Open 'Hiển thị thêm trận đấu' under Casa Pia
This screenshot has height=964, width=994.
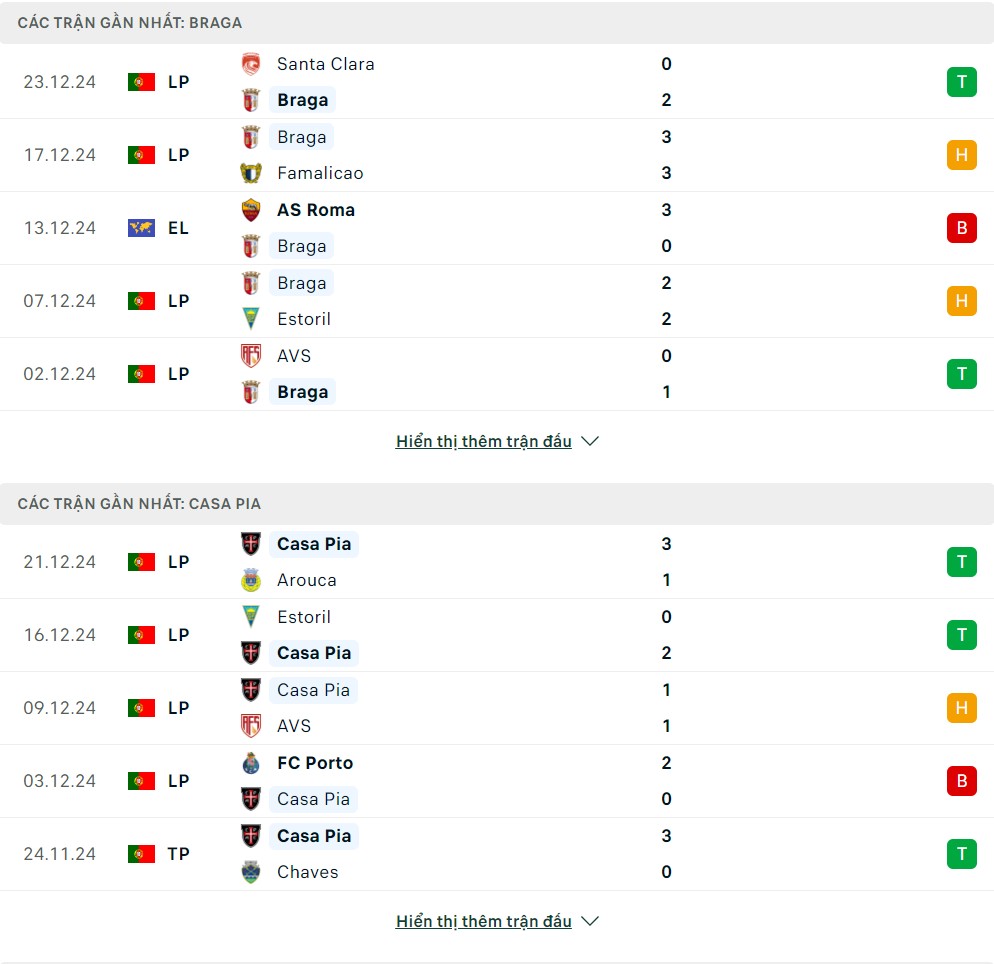pos(484,921)
